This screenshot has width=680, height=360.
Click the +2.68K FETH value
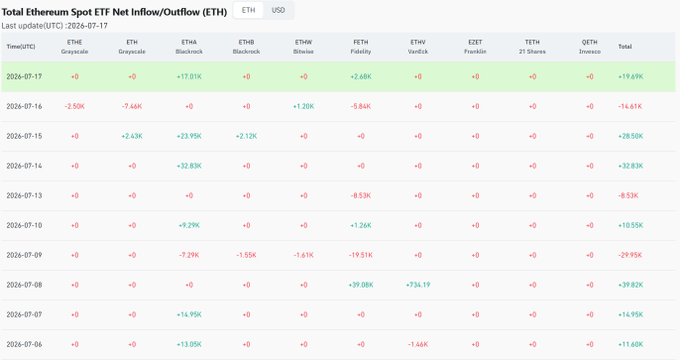[x=361, y=77]
